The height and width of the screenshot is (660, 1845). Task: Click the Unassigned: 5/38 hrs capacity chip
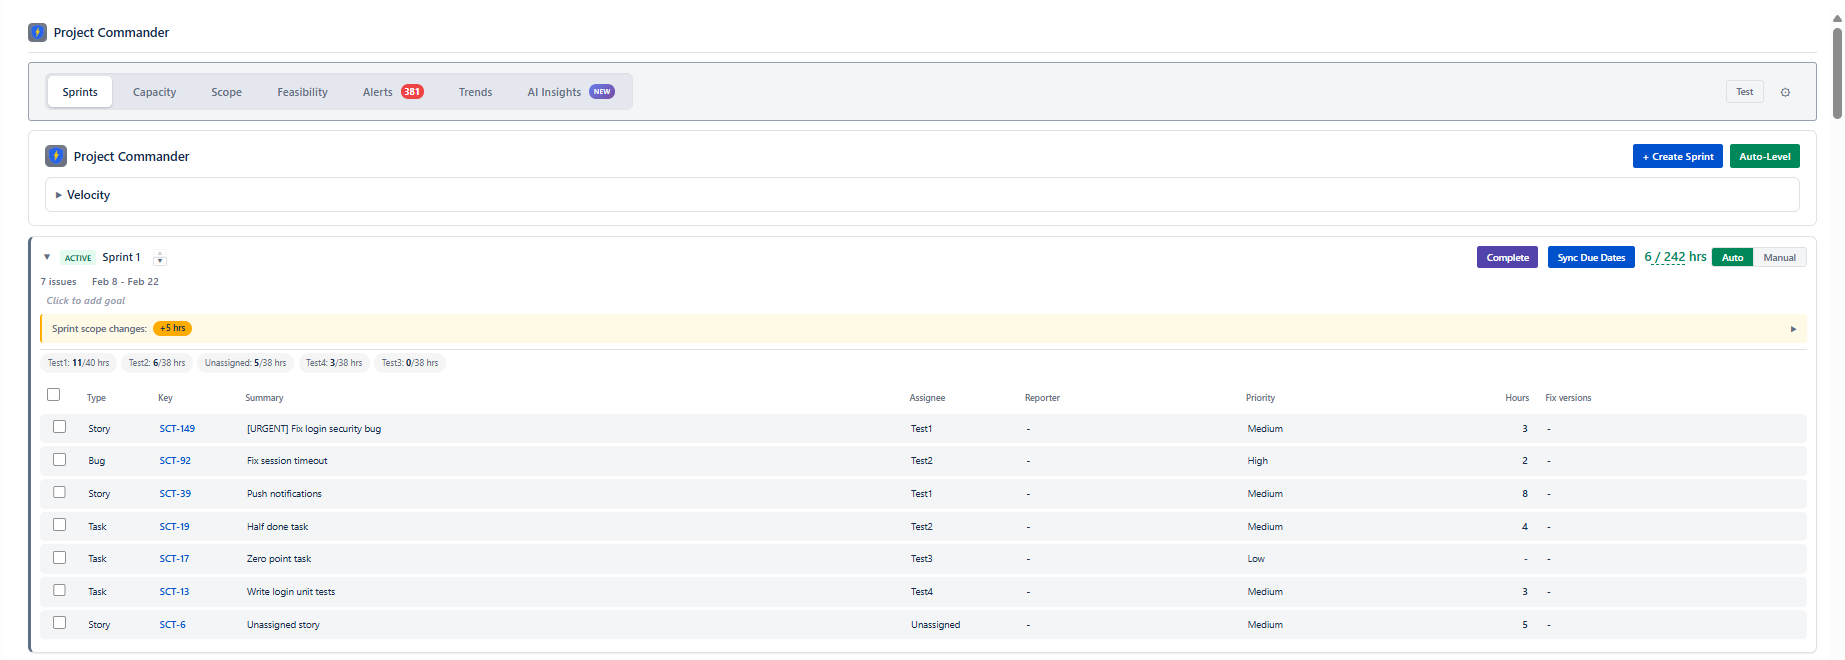tap(245, 363)
